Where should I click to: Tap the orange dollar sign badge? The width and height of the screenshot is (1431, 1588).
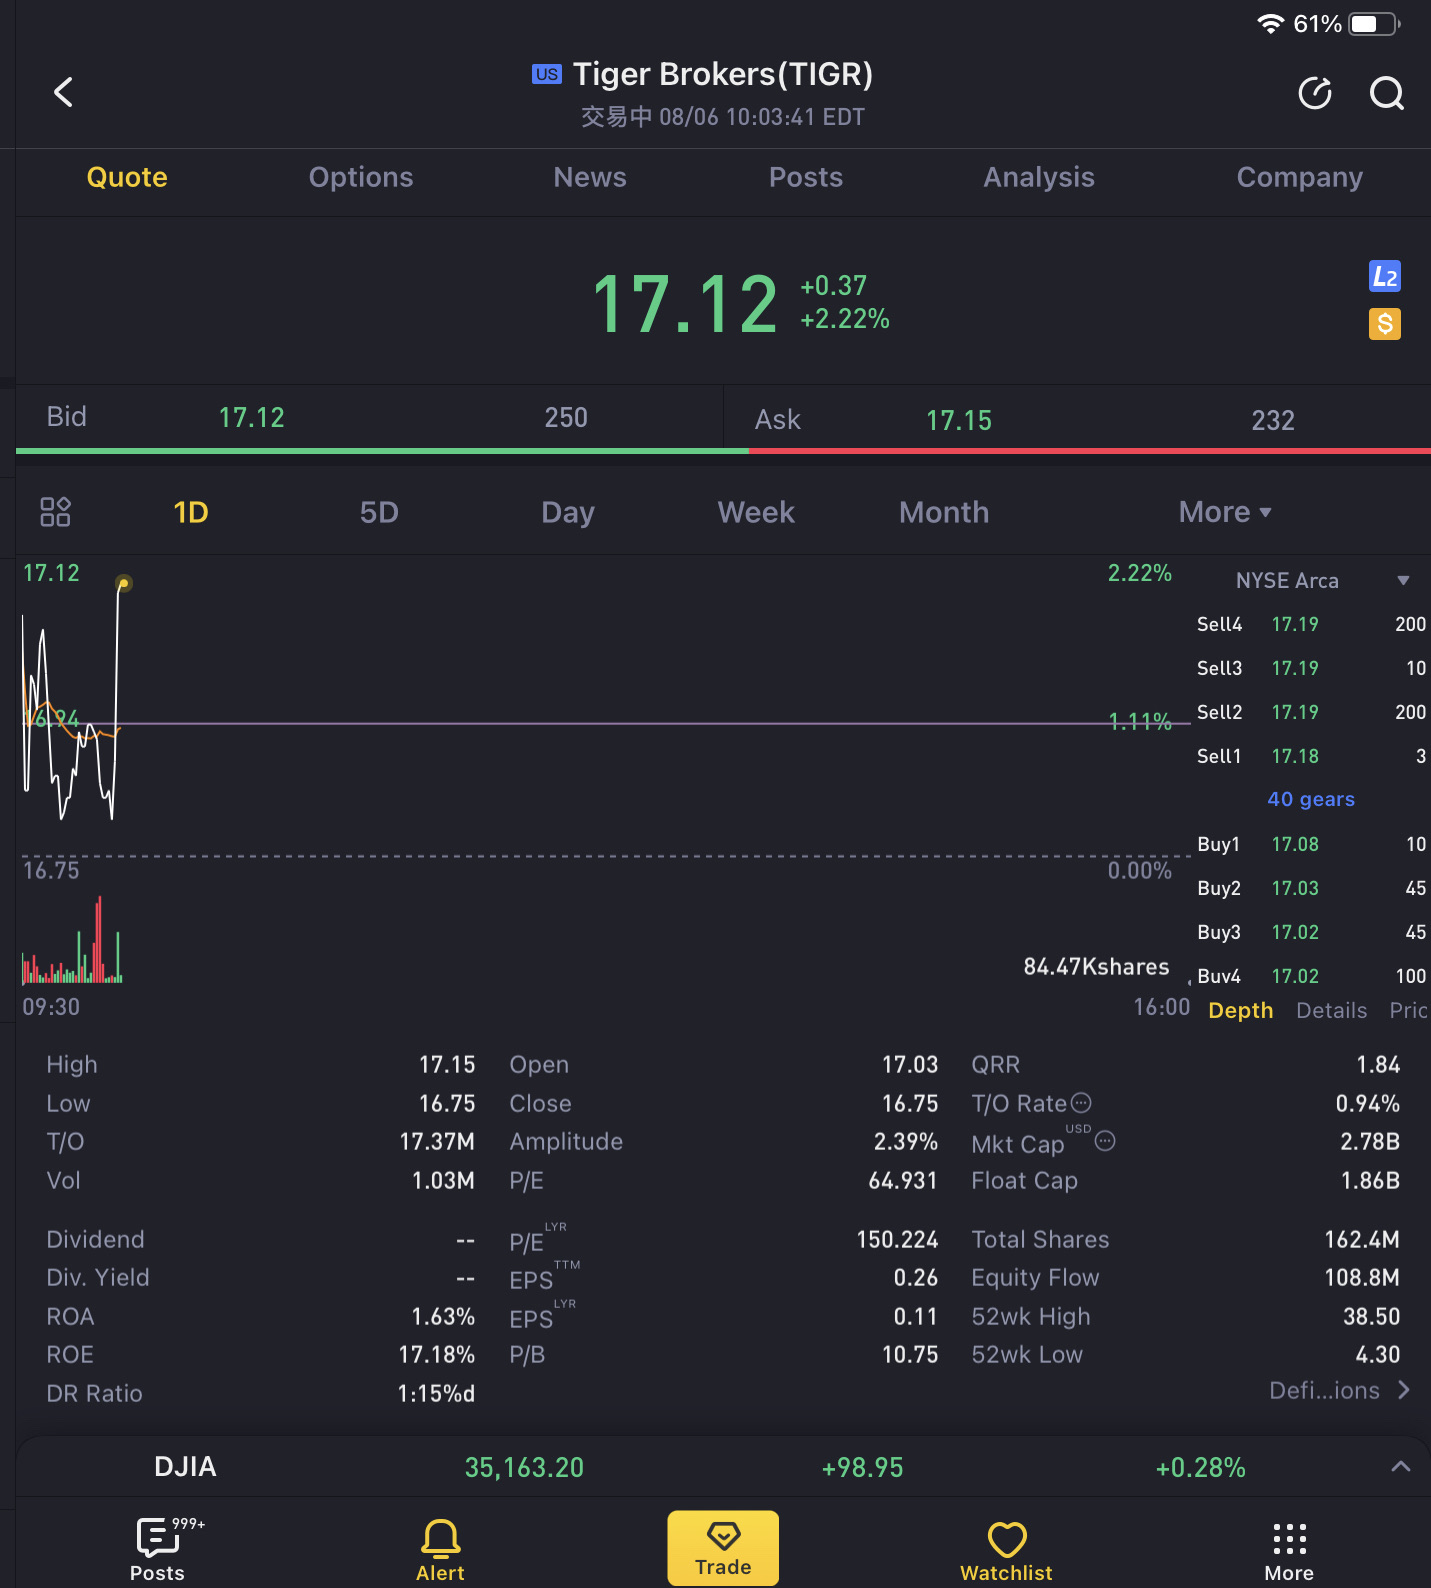pyautogui.click(x=1385, y=324)
